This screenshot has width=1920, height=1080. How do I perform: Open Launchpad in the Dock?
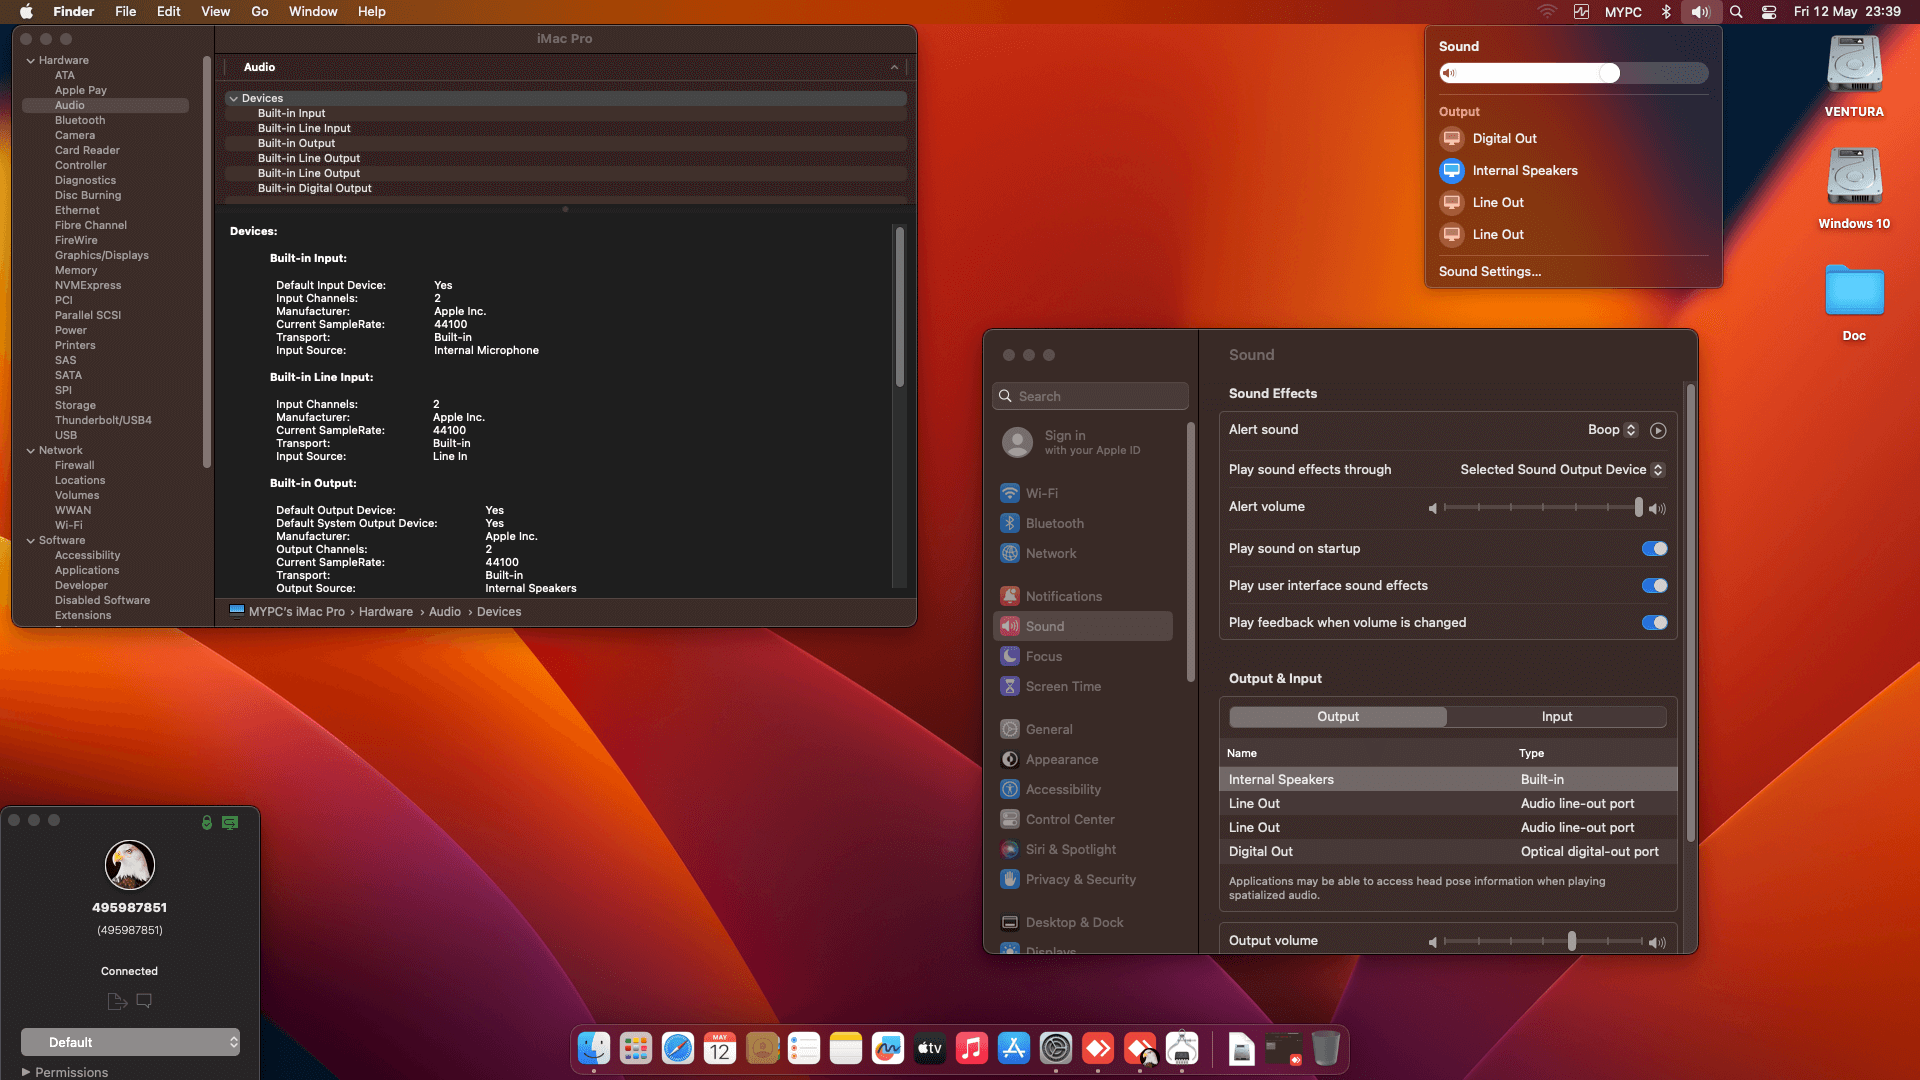pyautogui.click(x=636, y=1048)
